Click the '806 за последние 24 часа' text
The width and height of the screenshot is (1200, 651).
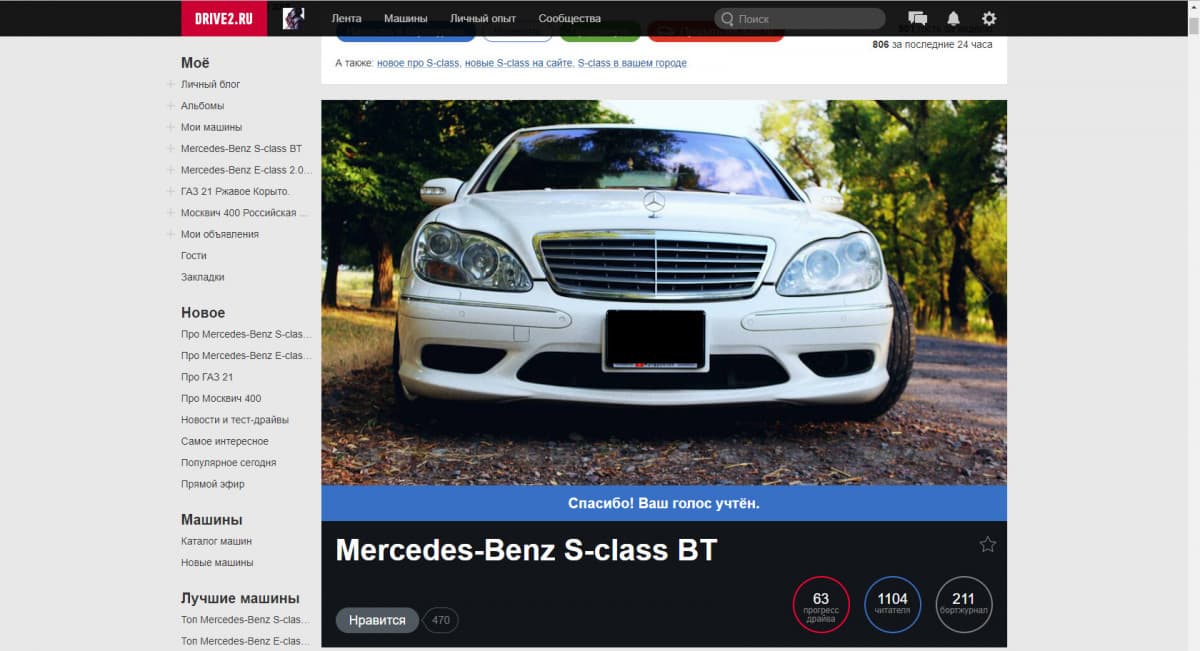[x=932, y=45]
